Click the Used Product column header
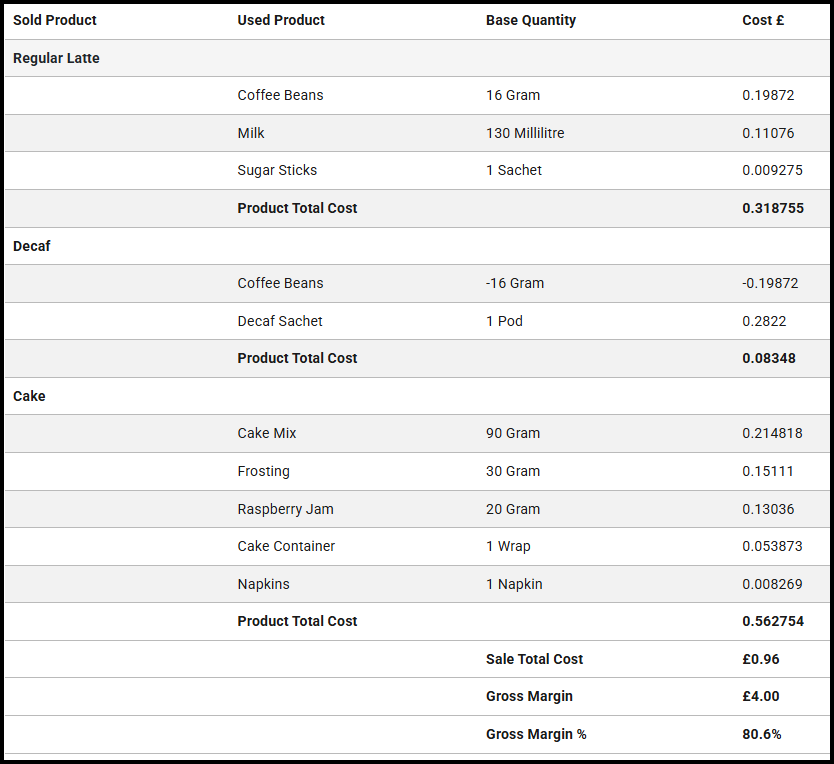 (x=281, y=20)
